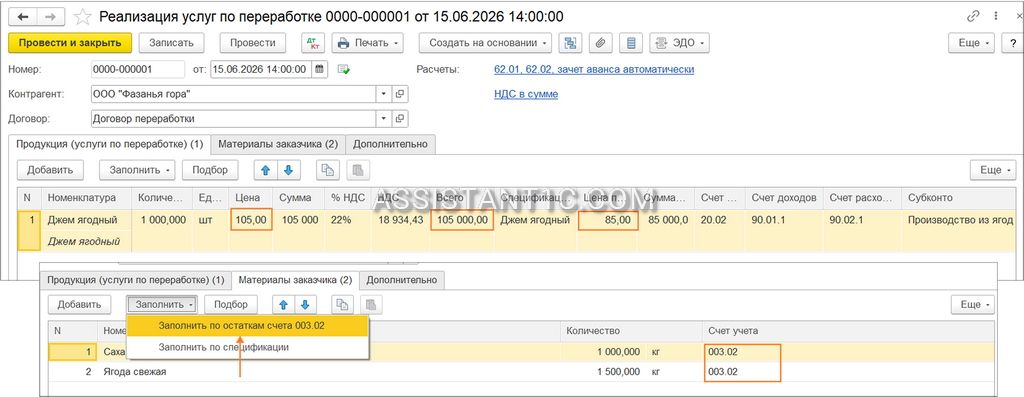This screenshot has width=1024, height=397.
Task: Select % НДС cell 22%
Action: [349, 220]
